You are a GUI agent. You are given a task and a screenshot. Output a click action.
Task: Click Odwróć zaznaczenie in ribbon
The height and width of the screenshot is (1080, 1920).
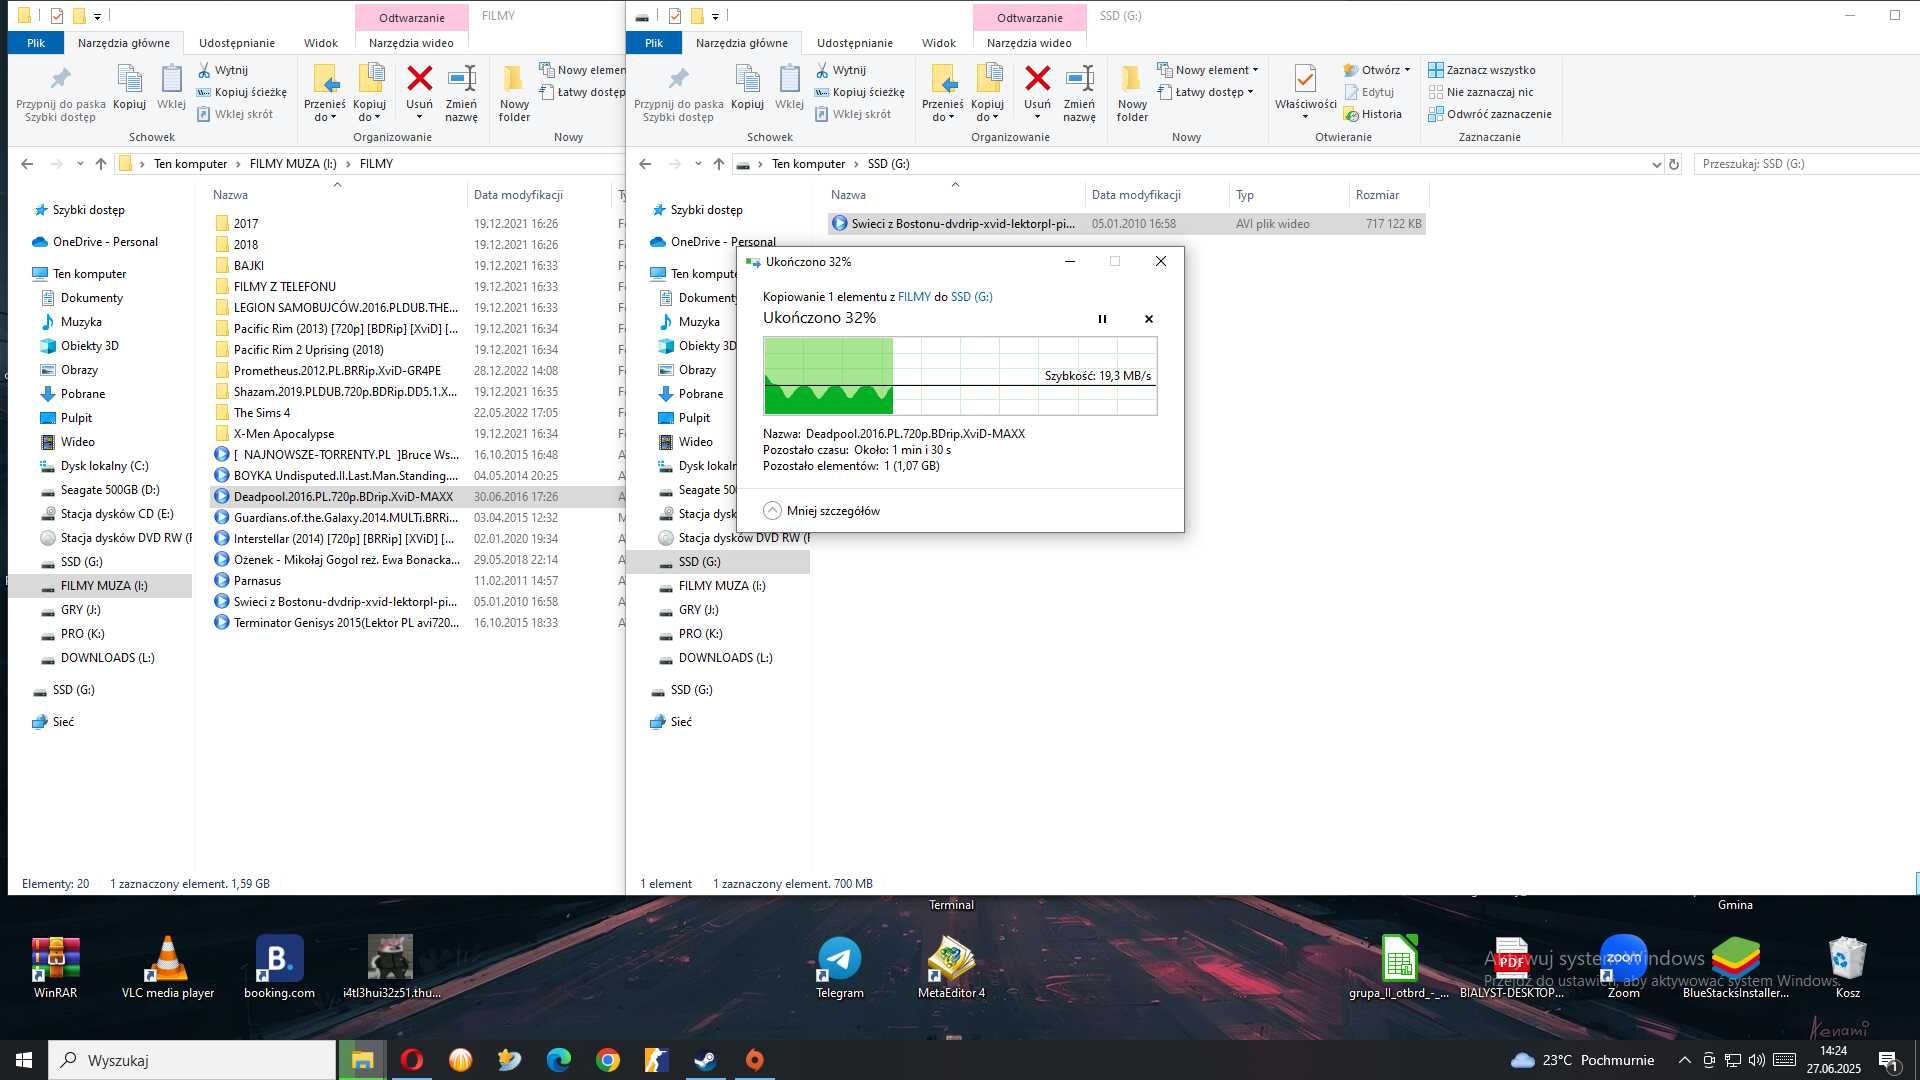click(1490, 114)
